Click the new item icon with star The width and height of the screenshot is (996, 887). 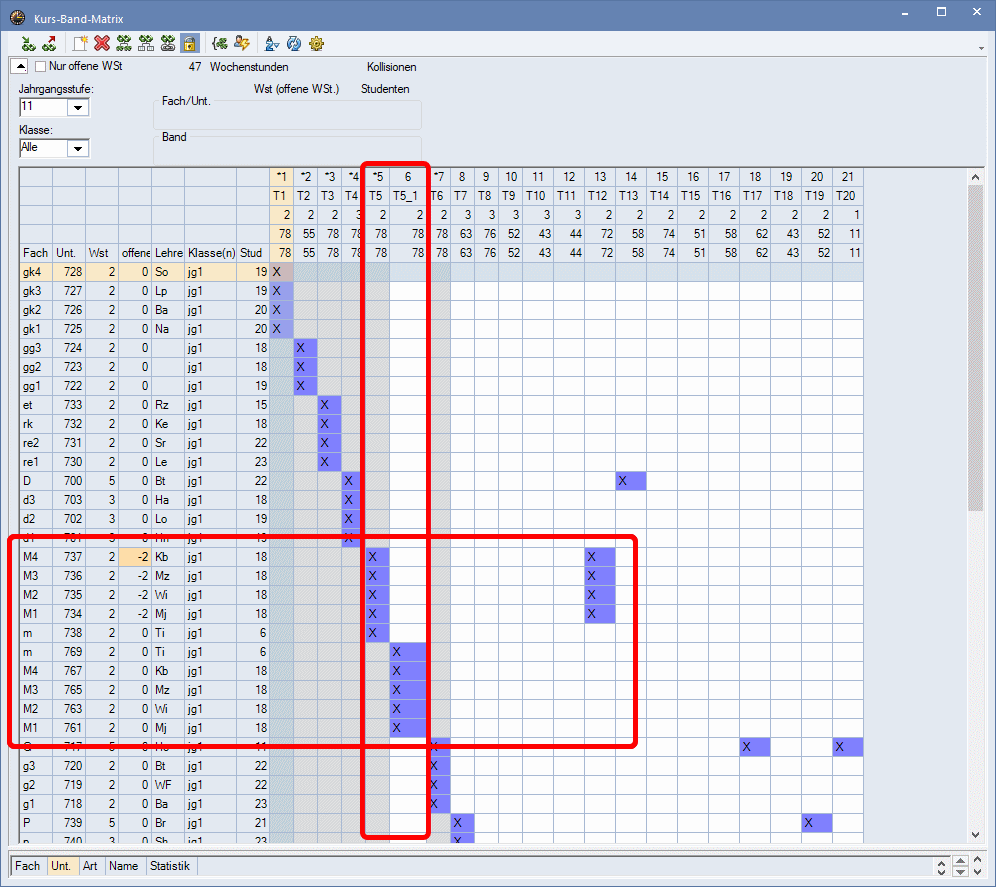tap(80, 43)
